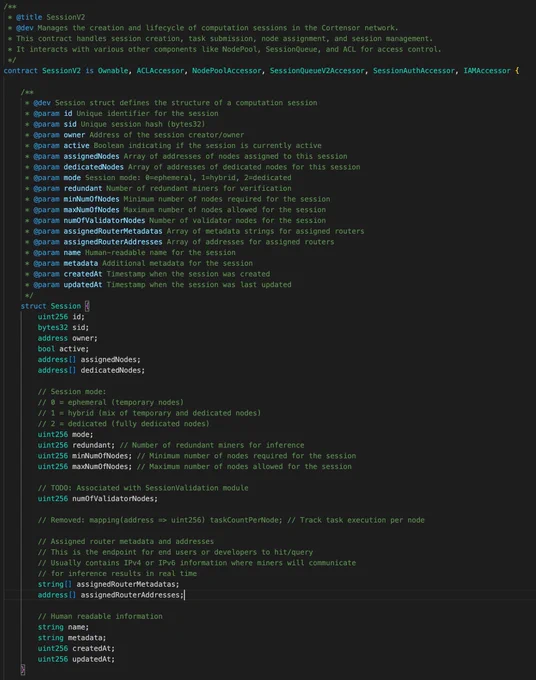Image resolution: width=536 pixels, height=680 pixels.
Task: Click the '// Session mode:' comment
Action: click(72, 392)
